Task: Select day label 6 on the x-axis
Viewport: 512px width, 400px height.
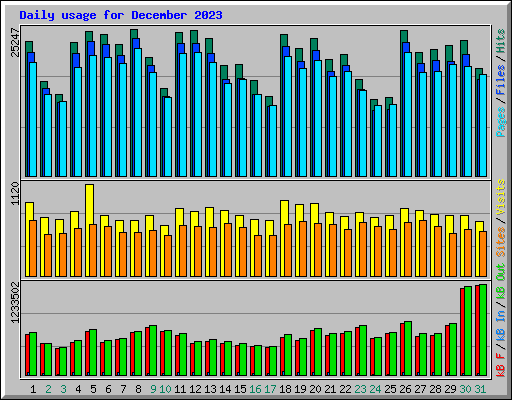Action: [108, 389]
